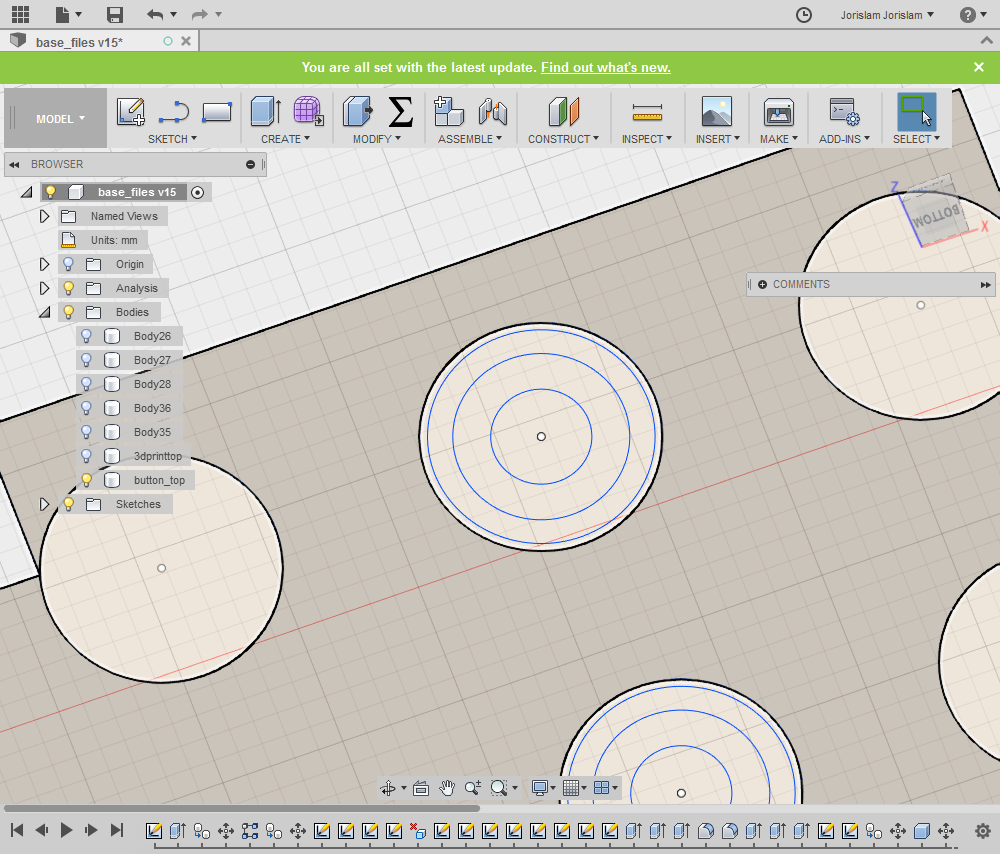
Task: Expand the Analysis folder arrow
Action: pos(44,288)
